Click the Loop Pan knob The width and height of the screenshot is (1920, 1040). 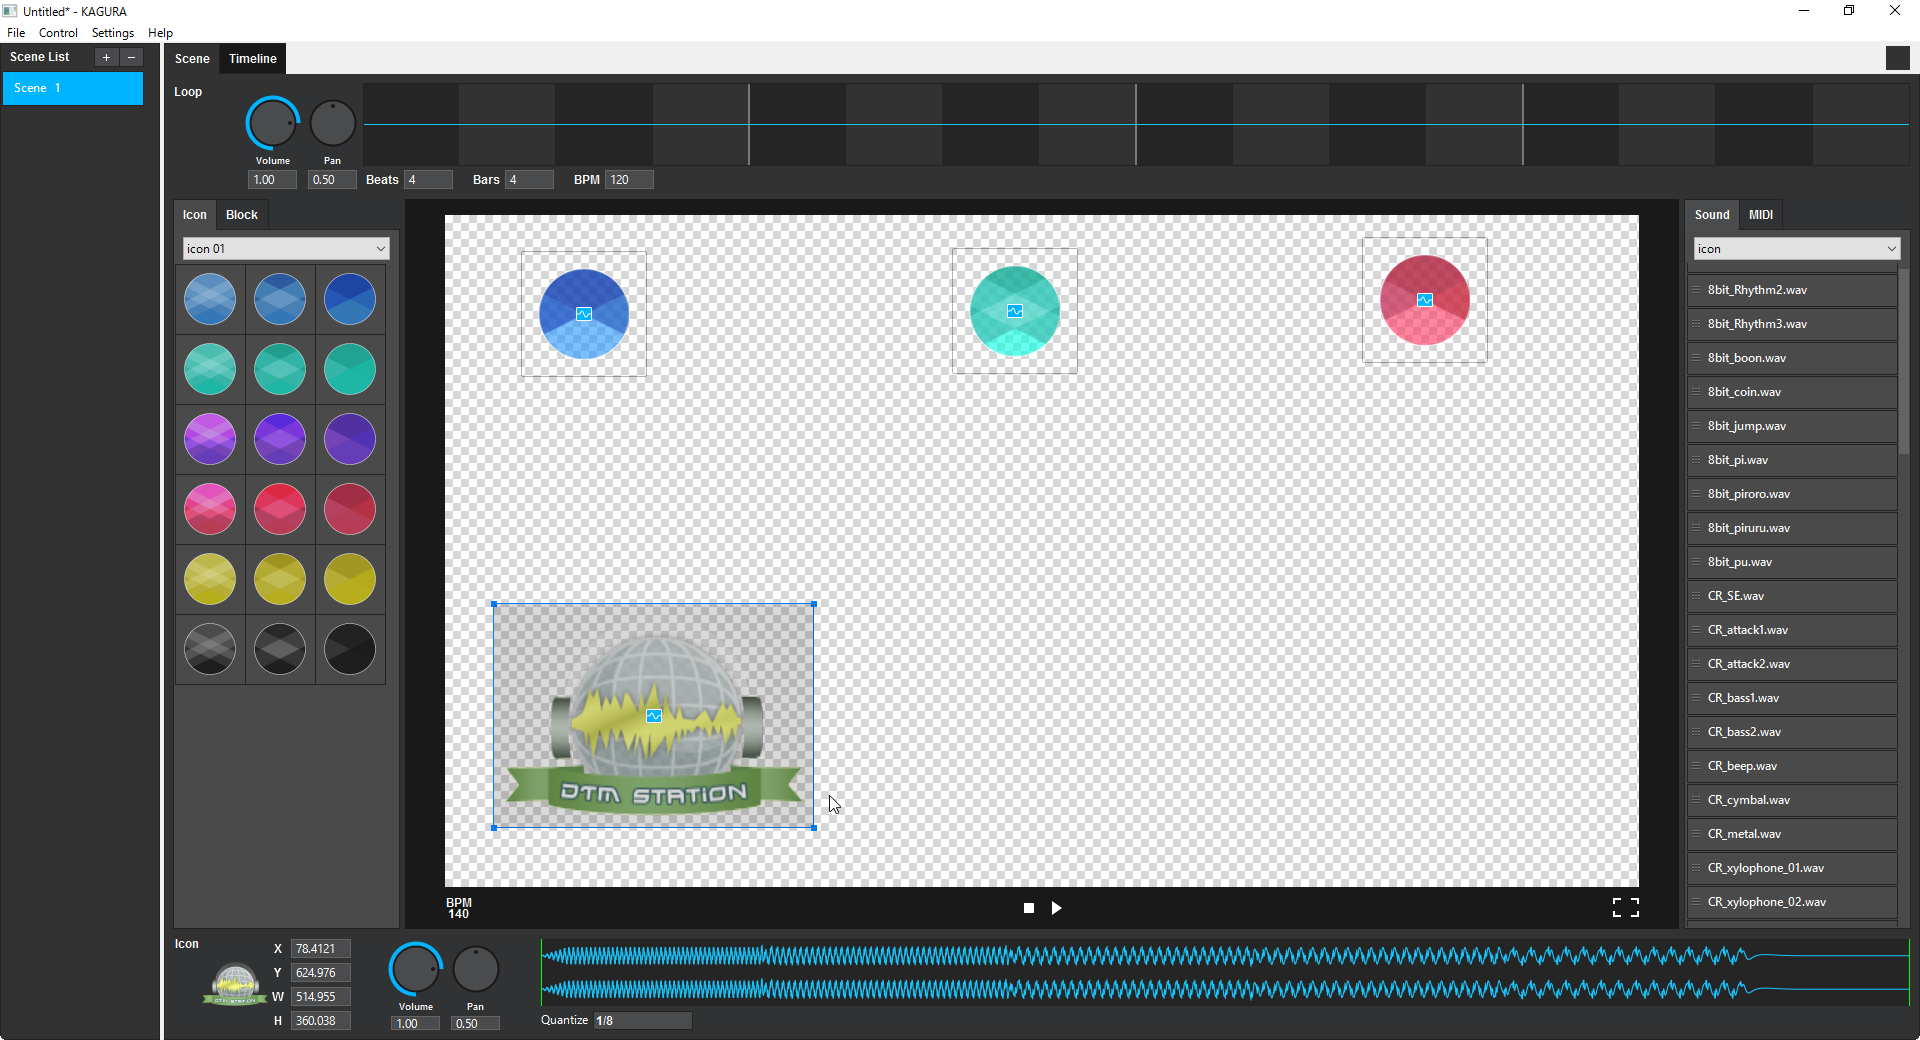332,124
